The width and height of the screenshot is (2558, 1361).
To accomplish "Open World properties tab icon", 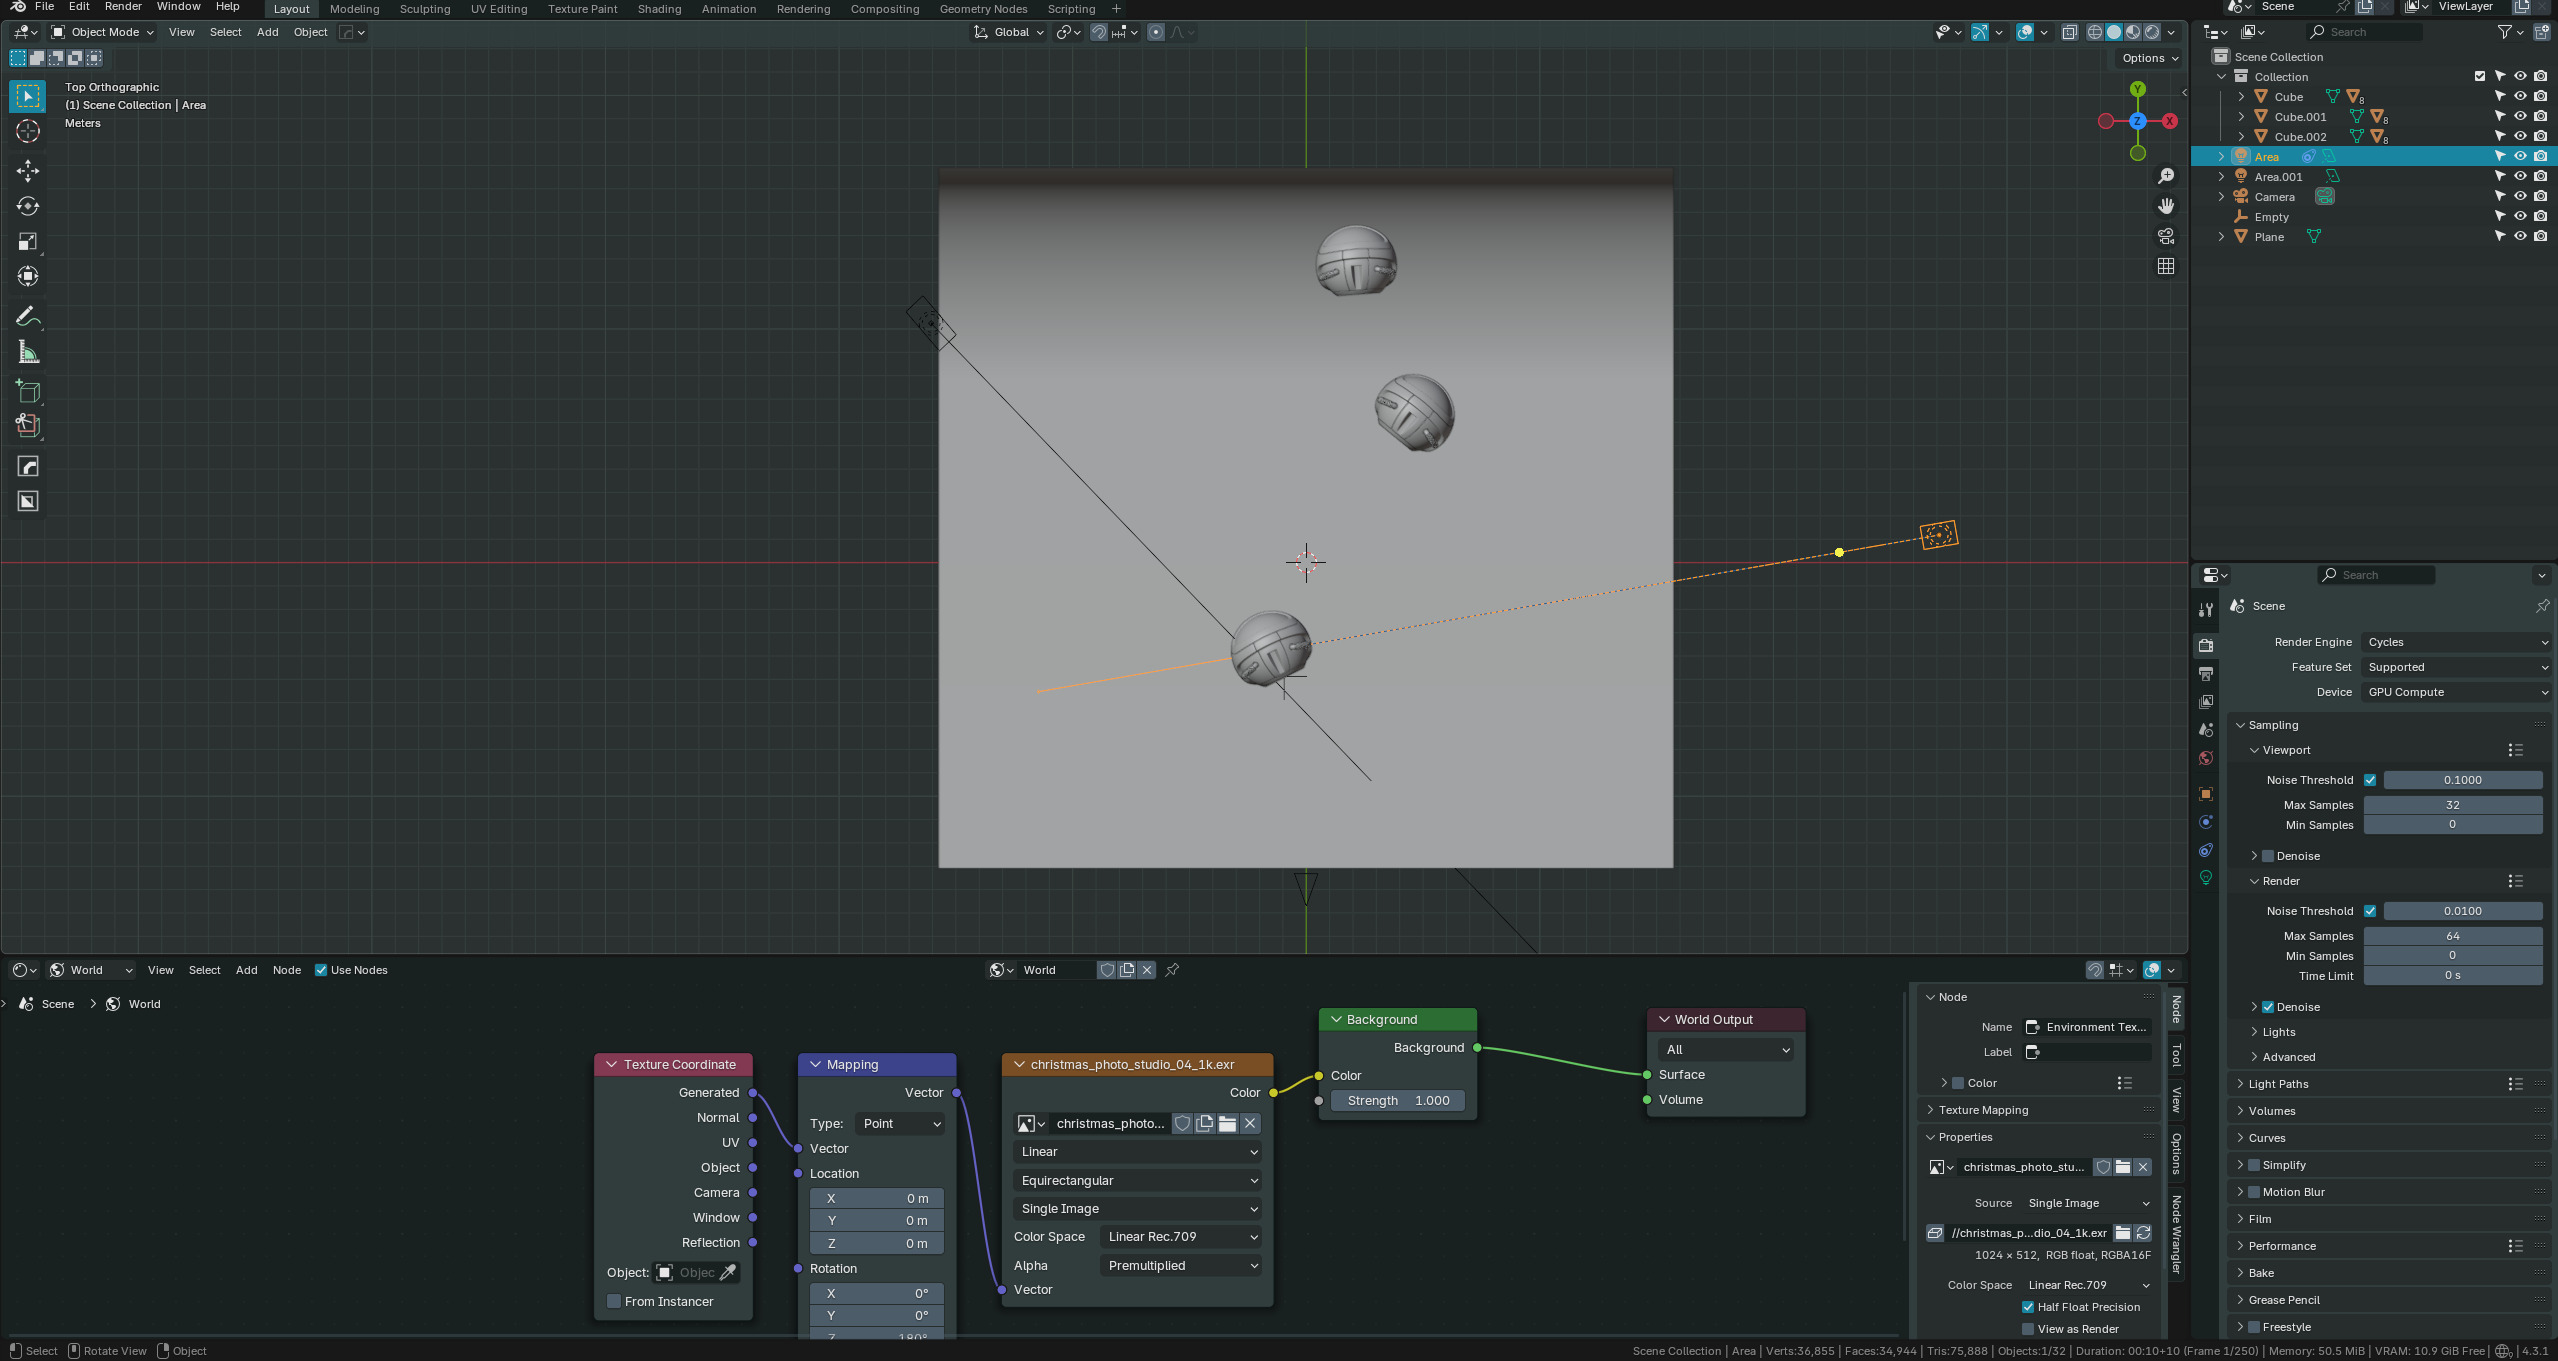I will click(2206, 758).
